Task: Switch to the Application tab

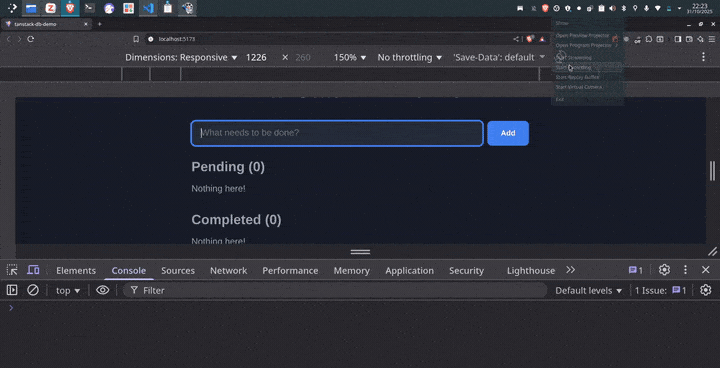Action: click(x=410, y=271)
